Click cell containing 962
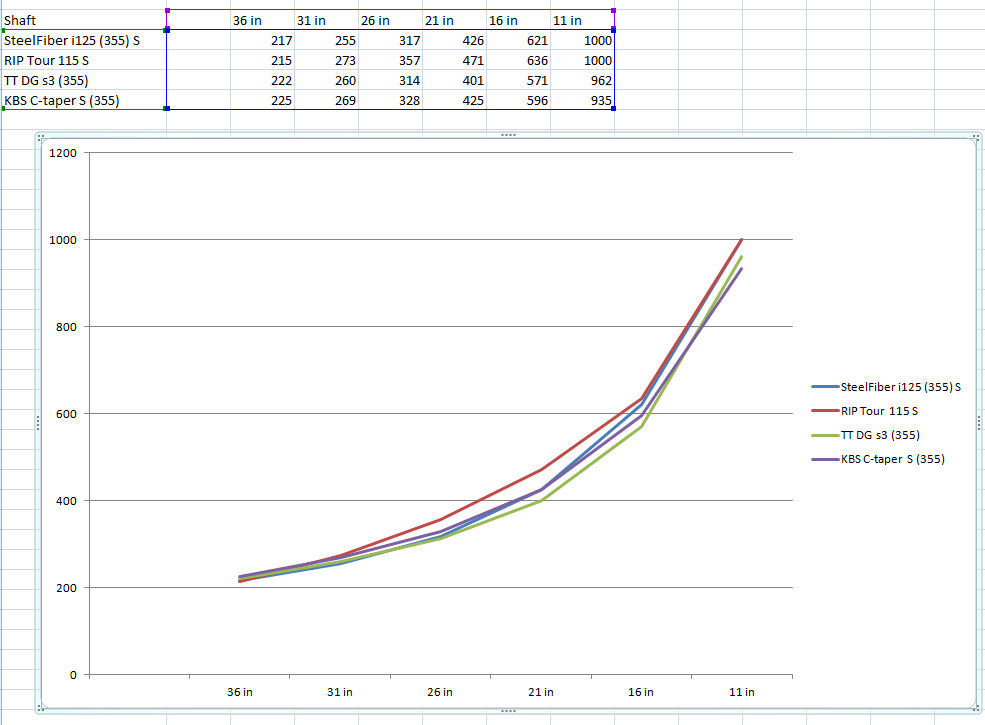 [583, 80]
